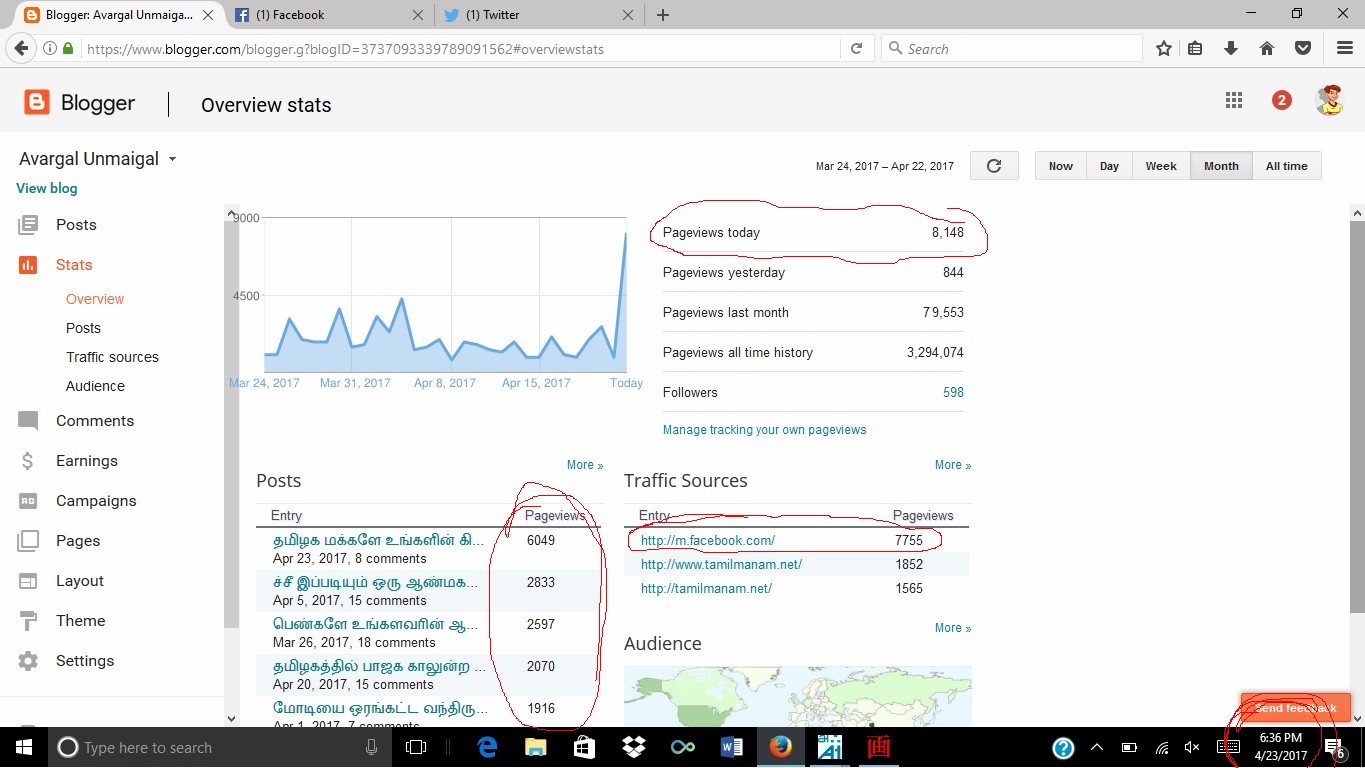Click the Settings gear icon

click(x=28, y=661)
